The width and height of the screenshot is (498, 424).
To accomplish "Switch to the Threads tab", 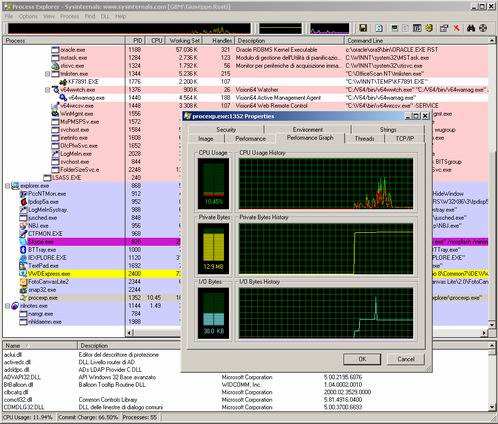I will 364,139.
